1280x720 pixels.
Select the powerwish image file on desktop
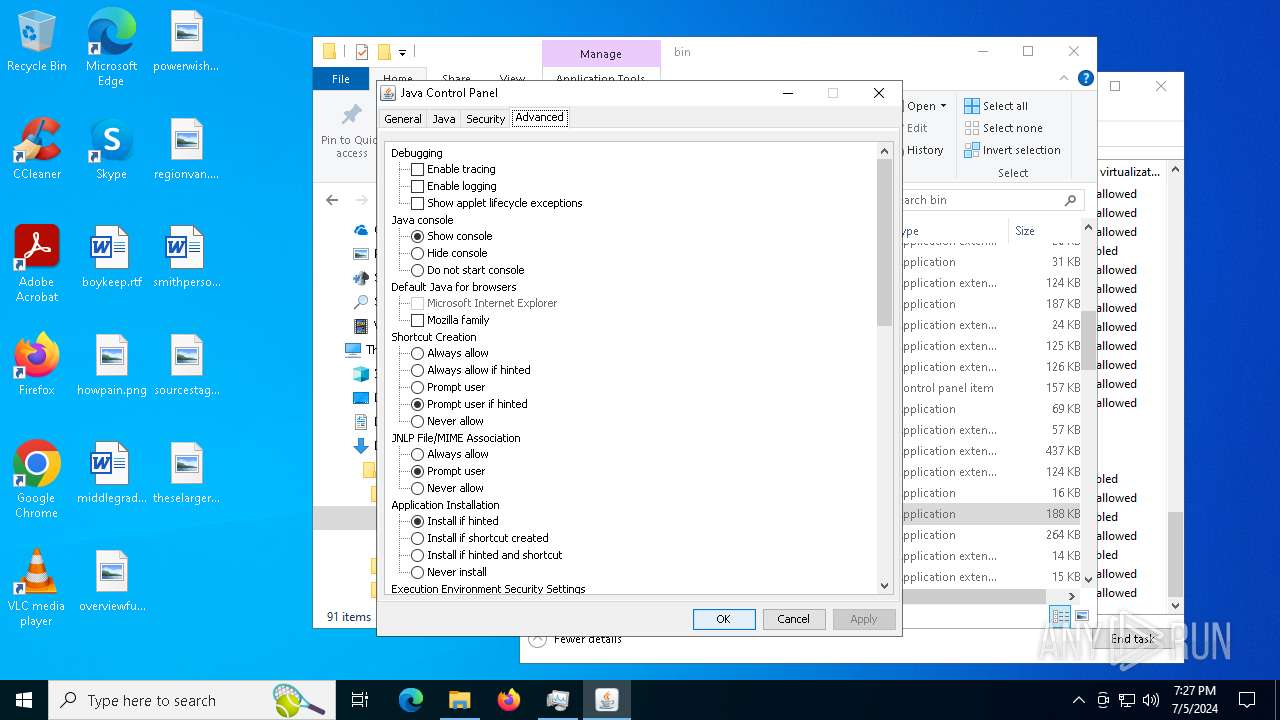point(186,41)
